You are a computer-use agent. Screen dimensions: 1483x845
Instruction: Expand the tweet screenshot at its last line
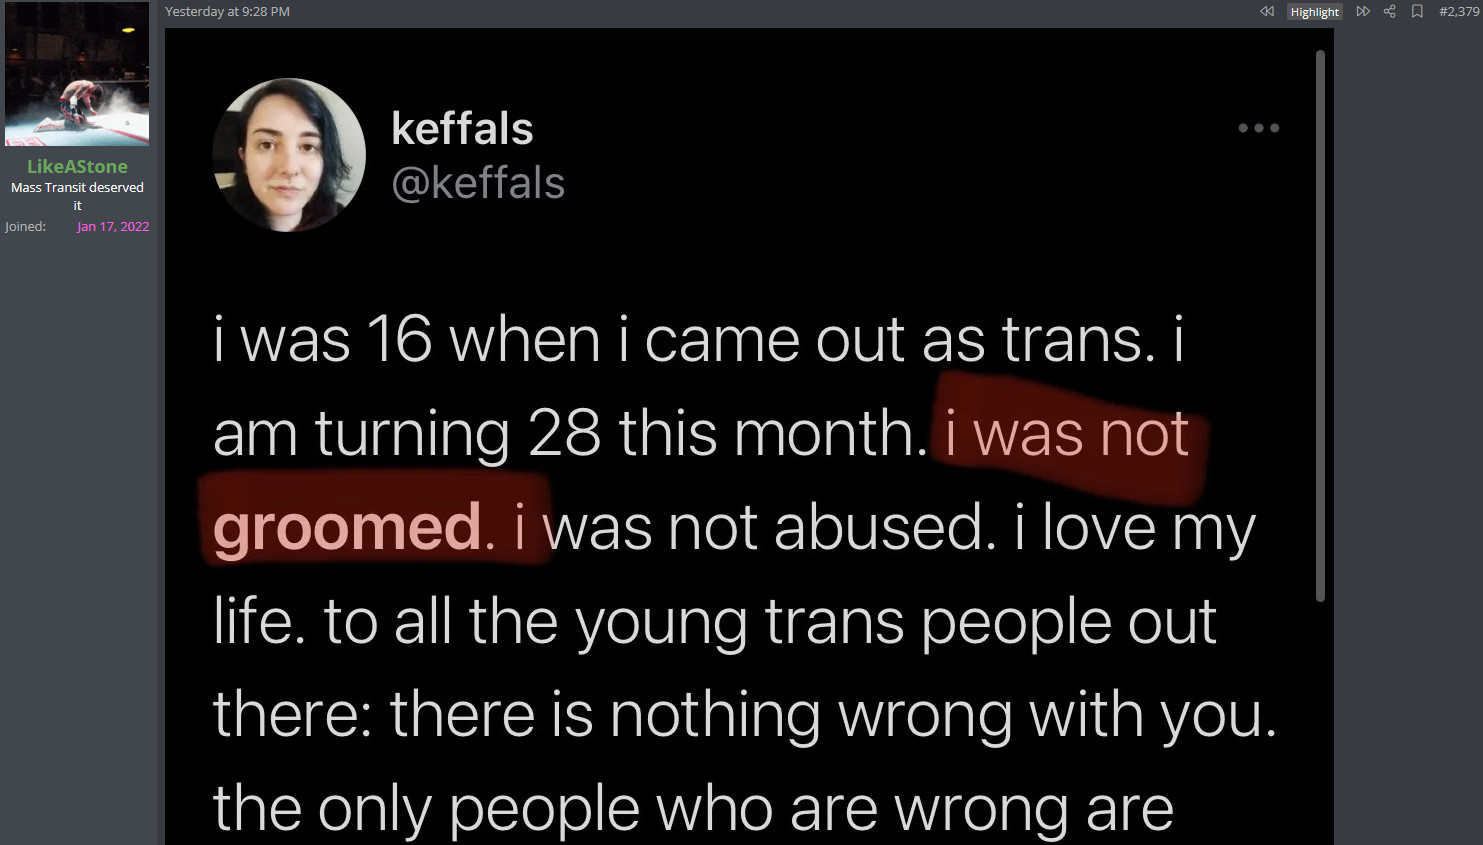[x=693, y=808]
